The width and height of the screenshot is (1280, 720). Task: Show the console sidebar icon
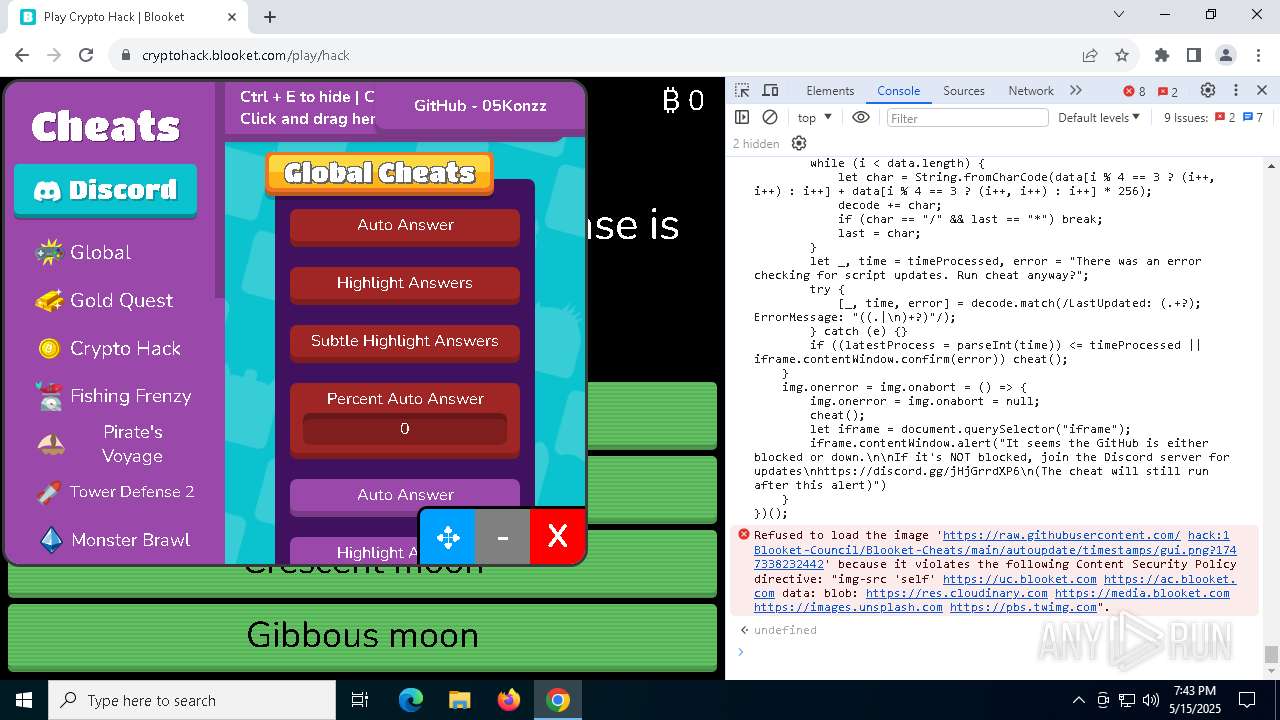(742, 117)
